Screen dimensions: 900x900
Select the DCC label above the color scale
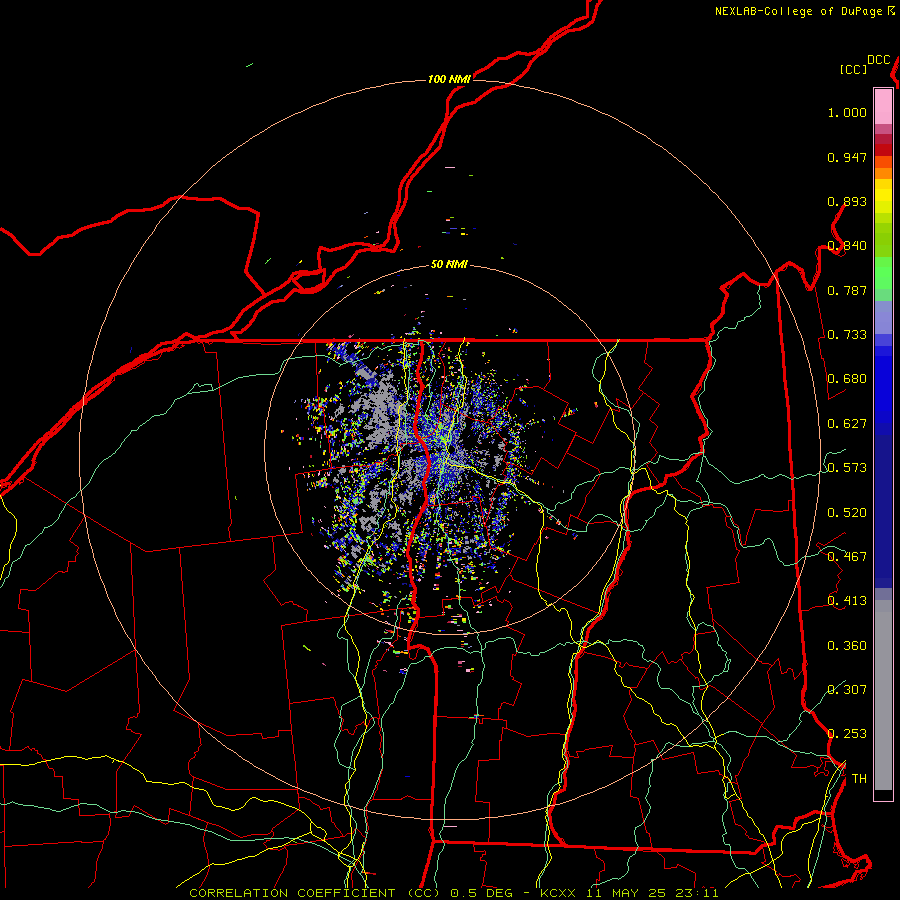[878, 60]
